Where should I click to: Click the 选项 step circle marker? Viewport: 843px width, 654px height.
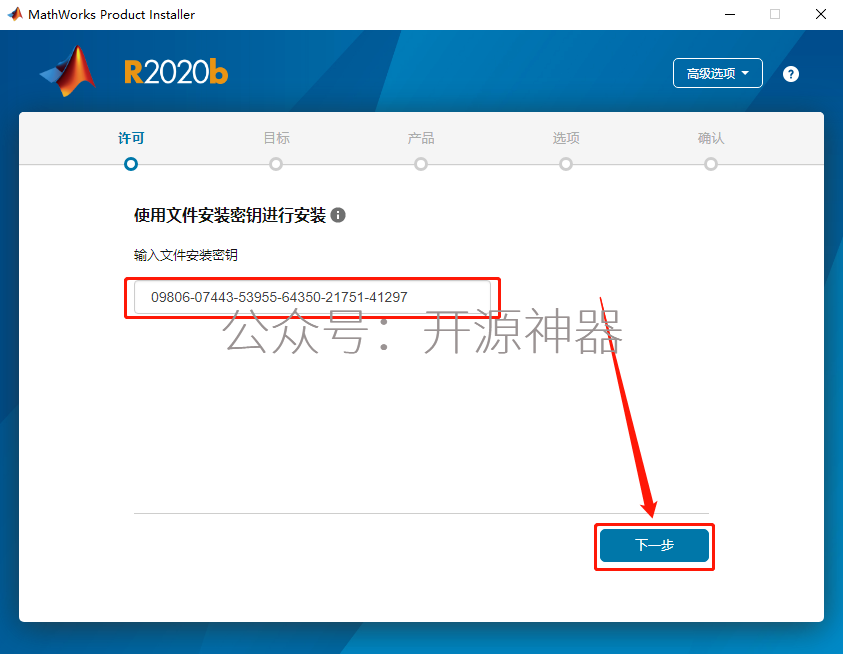(566, 164)
